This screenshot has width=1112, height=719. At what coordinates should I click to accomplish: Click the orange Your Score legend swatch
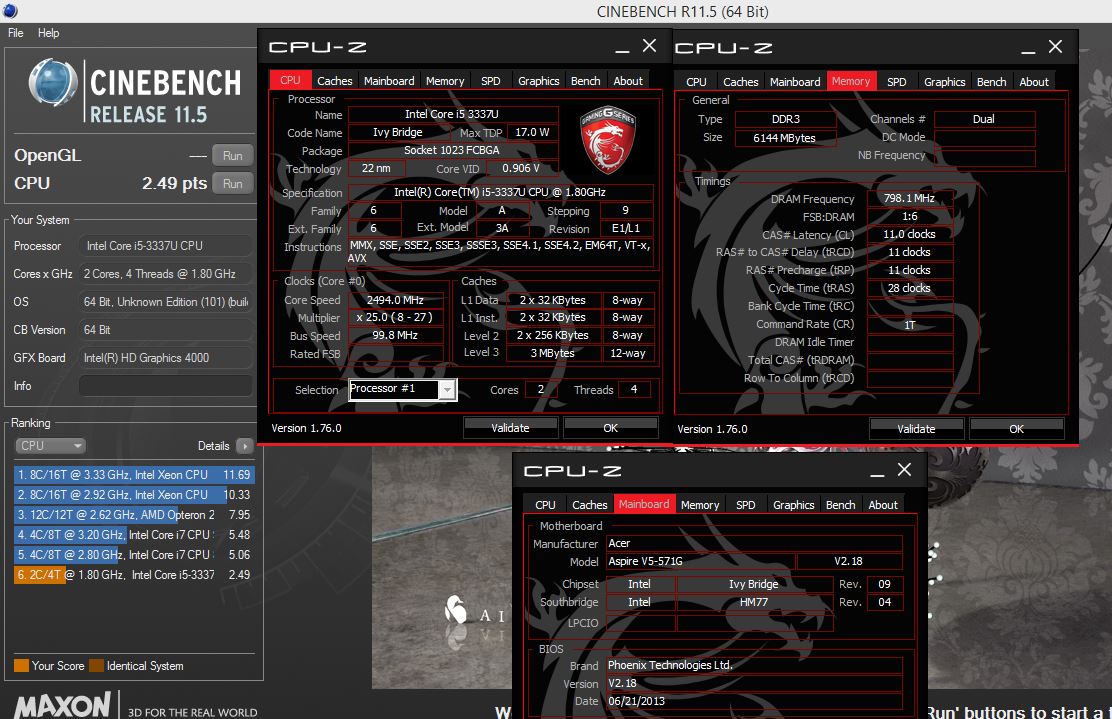coord(21,665)
